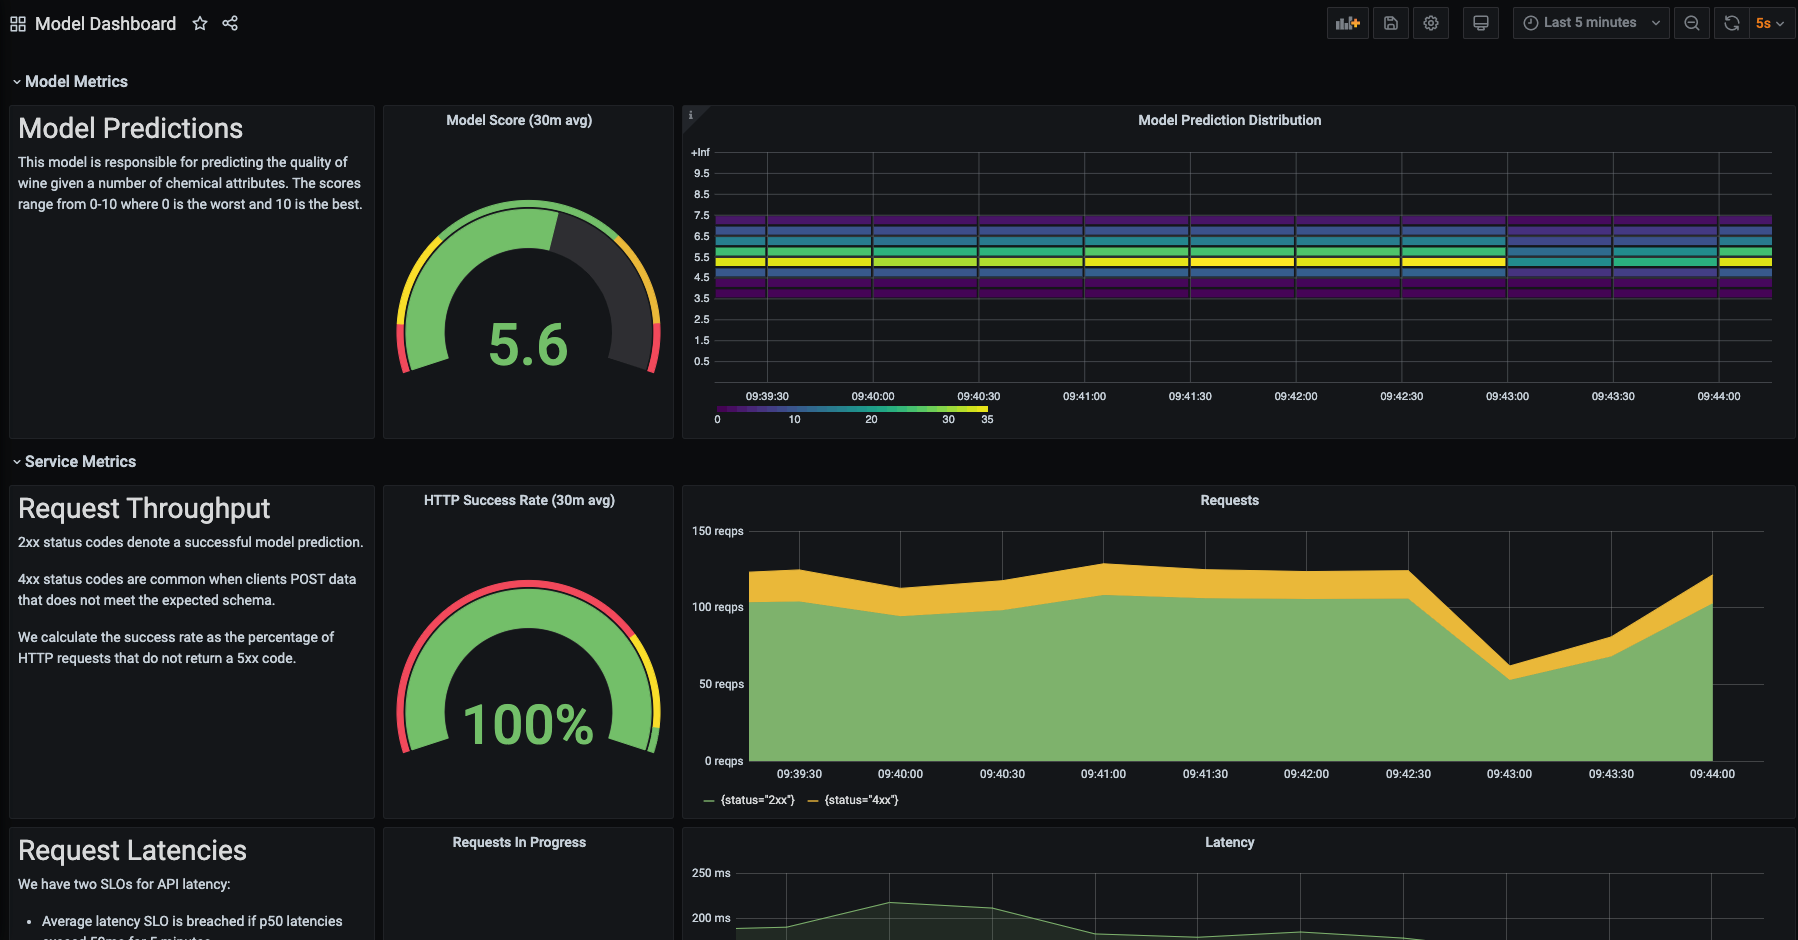This screenshot has width=1798, height=940.
Task: Click the heatmap color scale gradient
Action: pos(852,408)
